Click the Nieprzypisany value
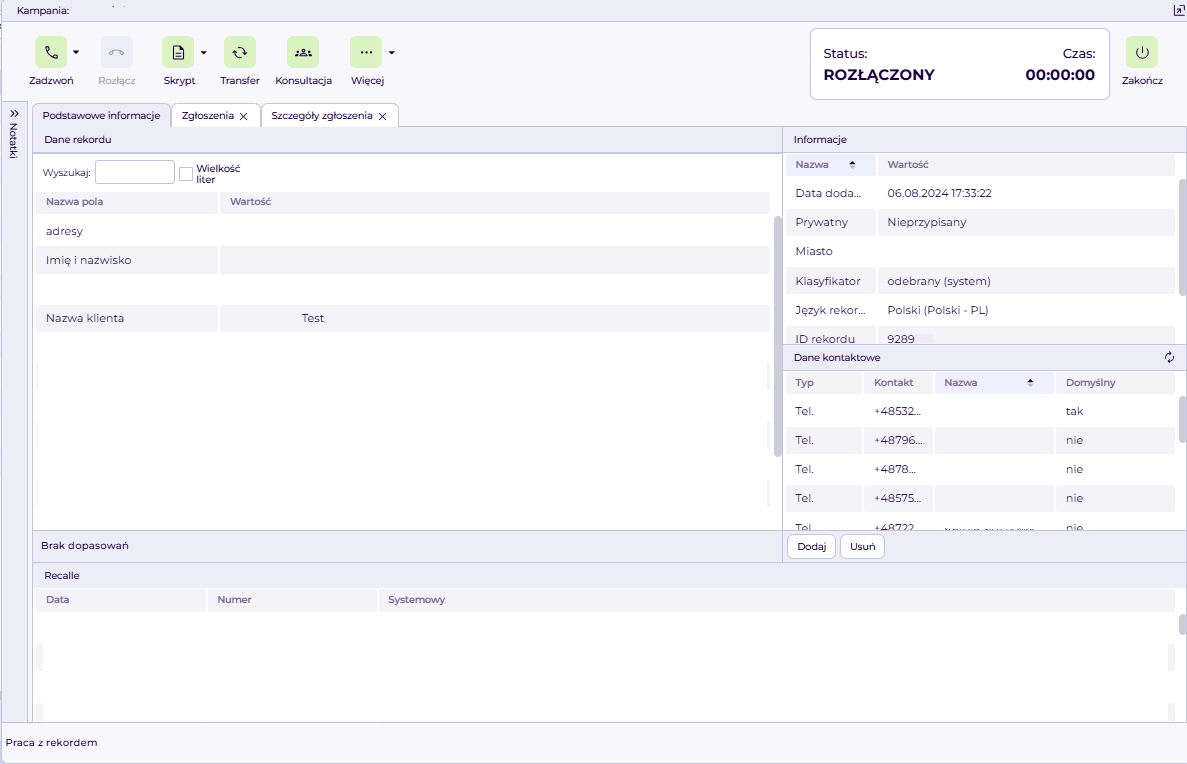Viewport: 1187px width, 764px height. [x=927, y=222]
